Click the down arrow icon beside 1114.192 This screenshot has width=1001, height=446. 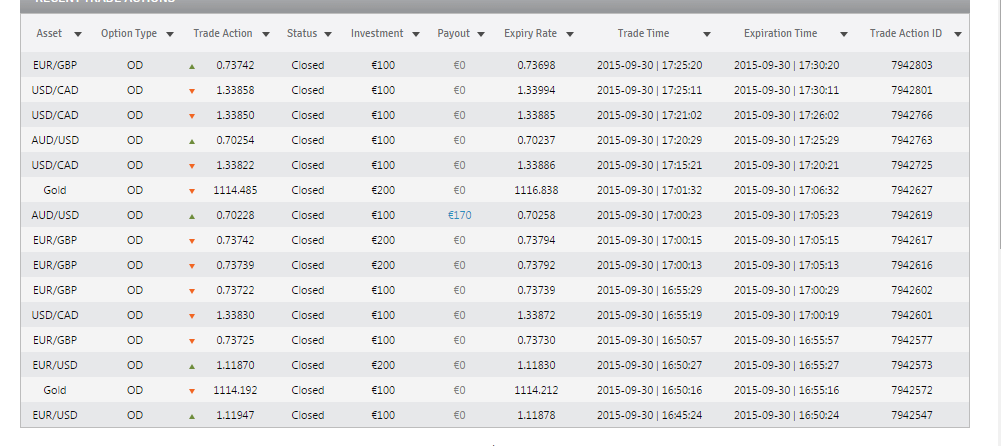tap(191, 391)
